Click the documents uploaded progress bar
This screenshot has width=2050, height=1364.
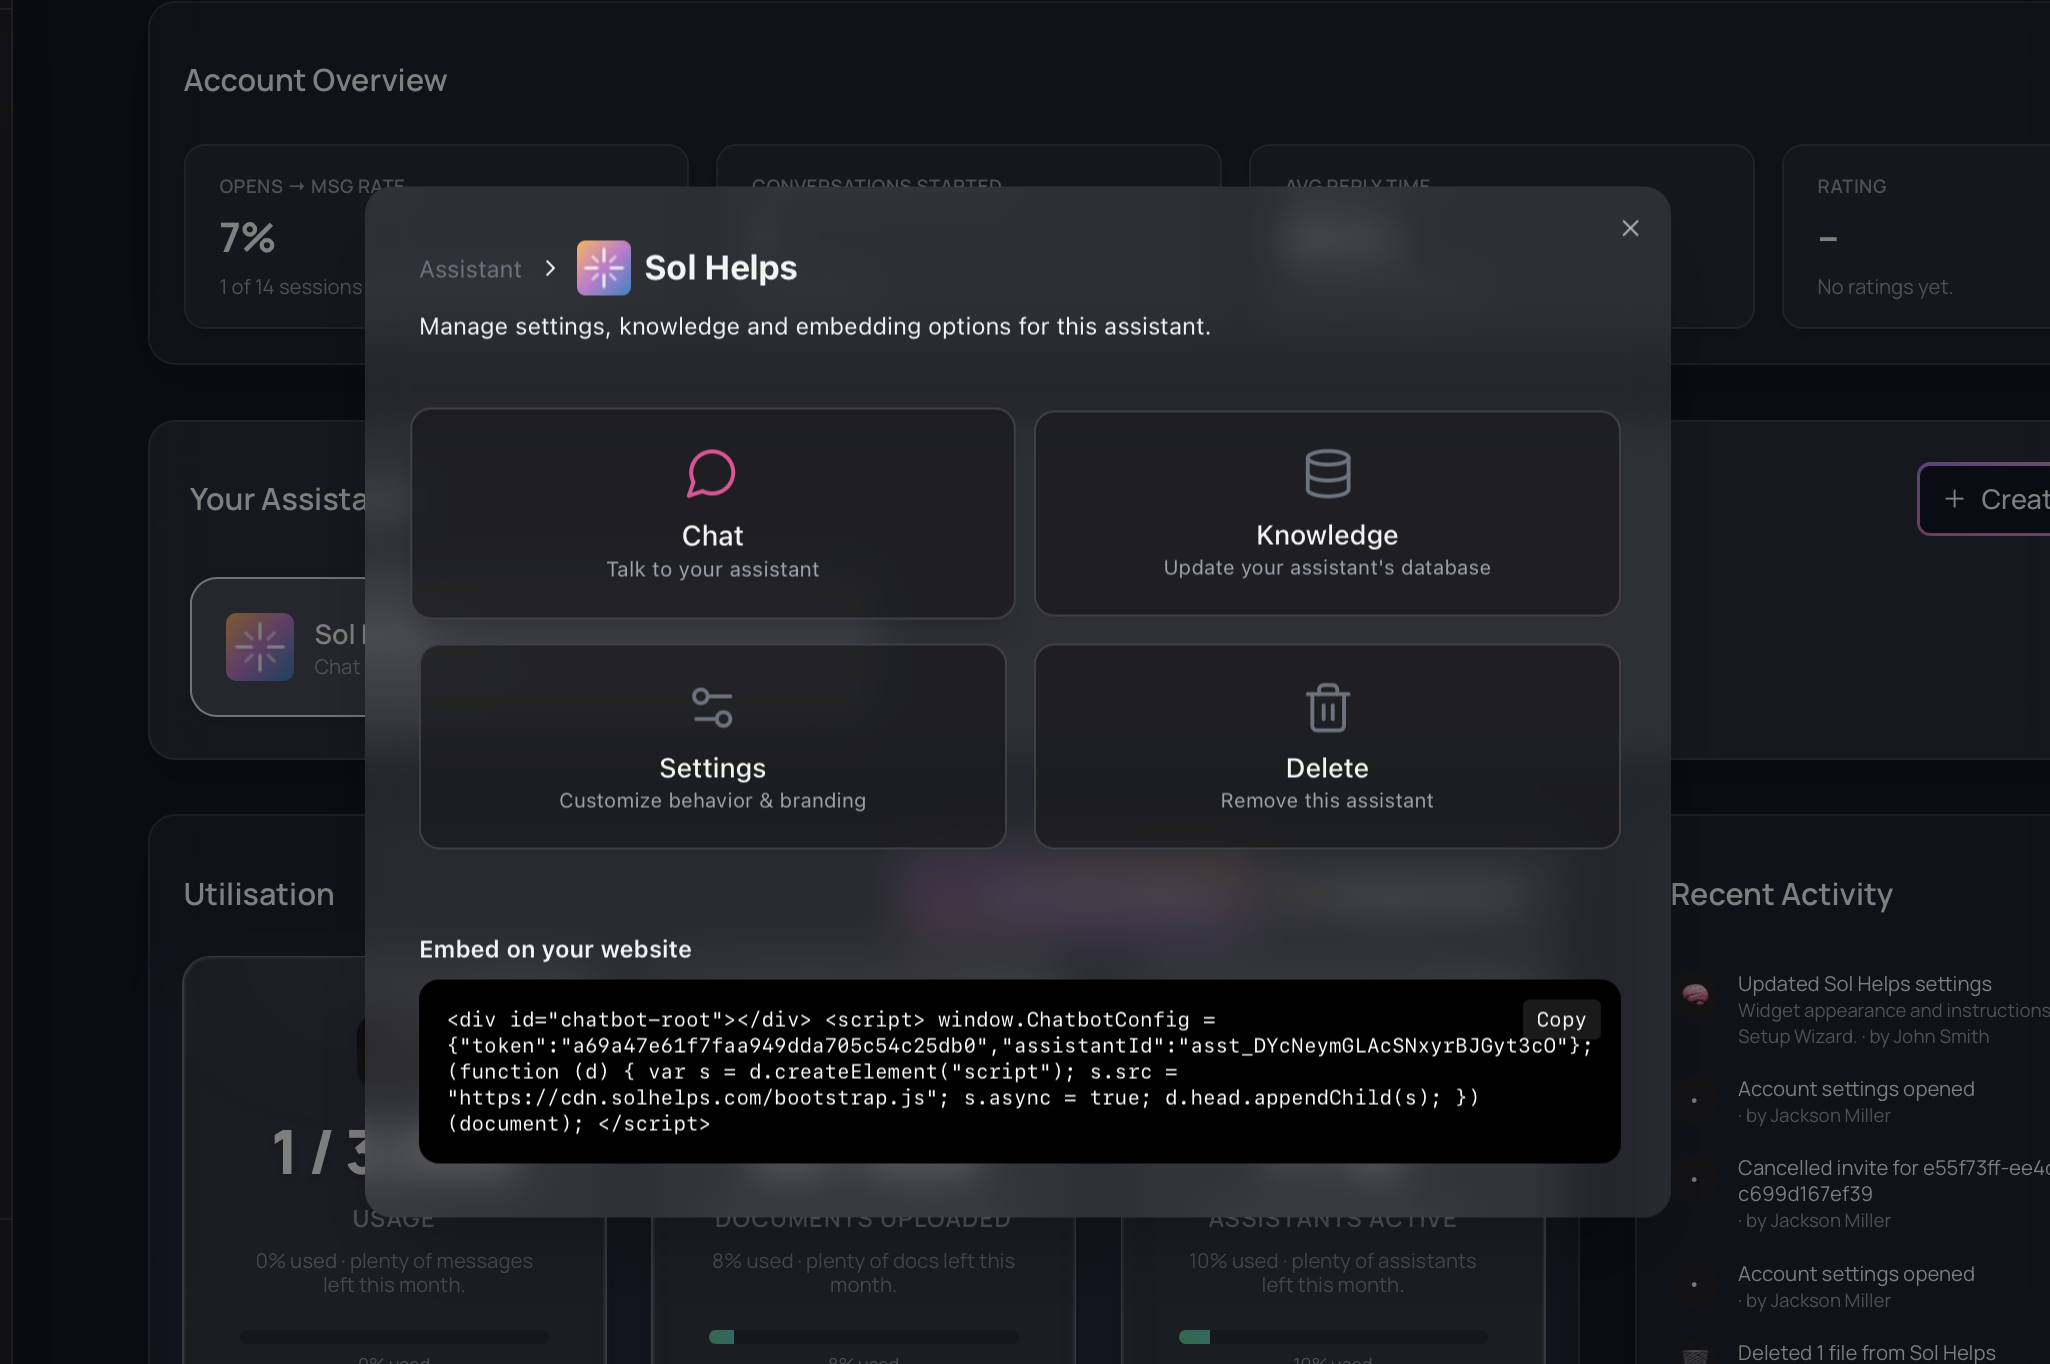[862, 1337]
